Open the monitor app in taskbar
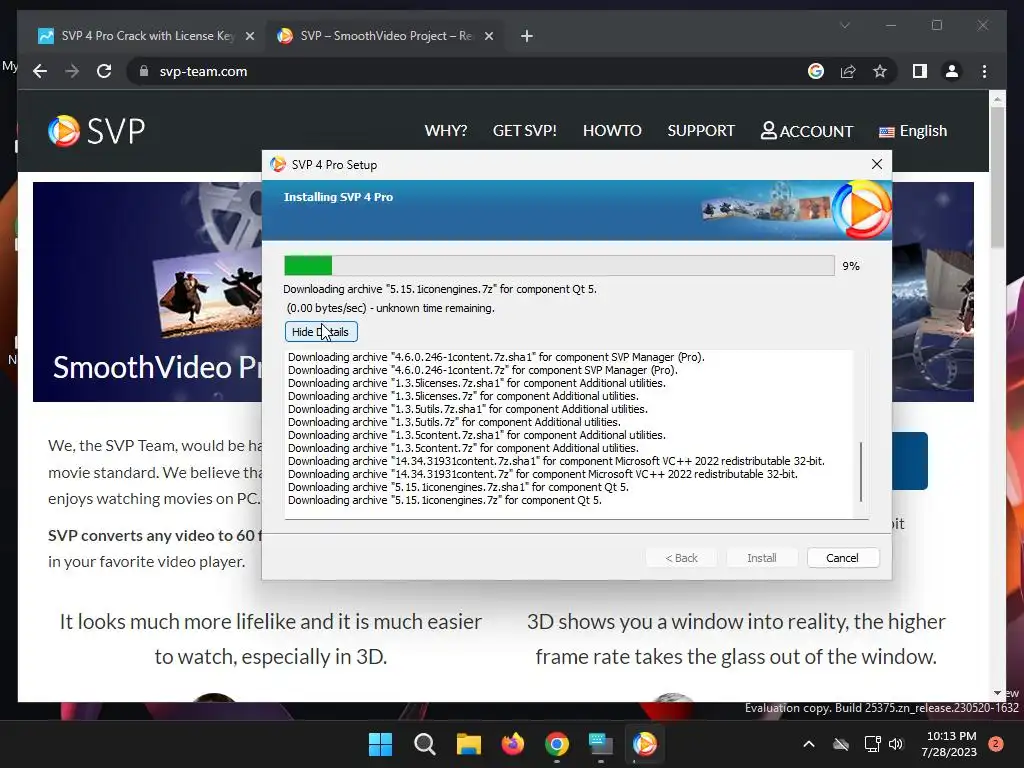1024x768 pixels. (x=600, y=744)
